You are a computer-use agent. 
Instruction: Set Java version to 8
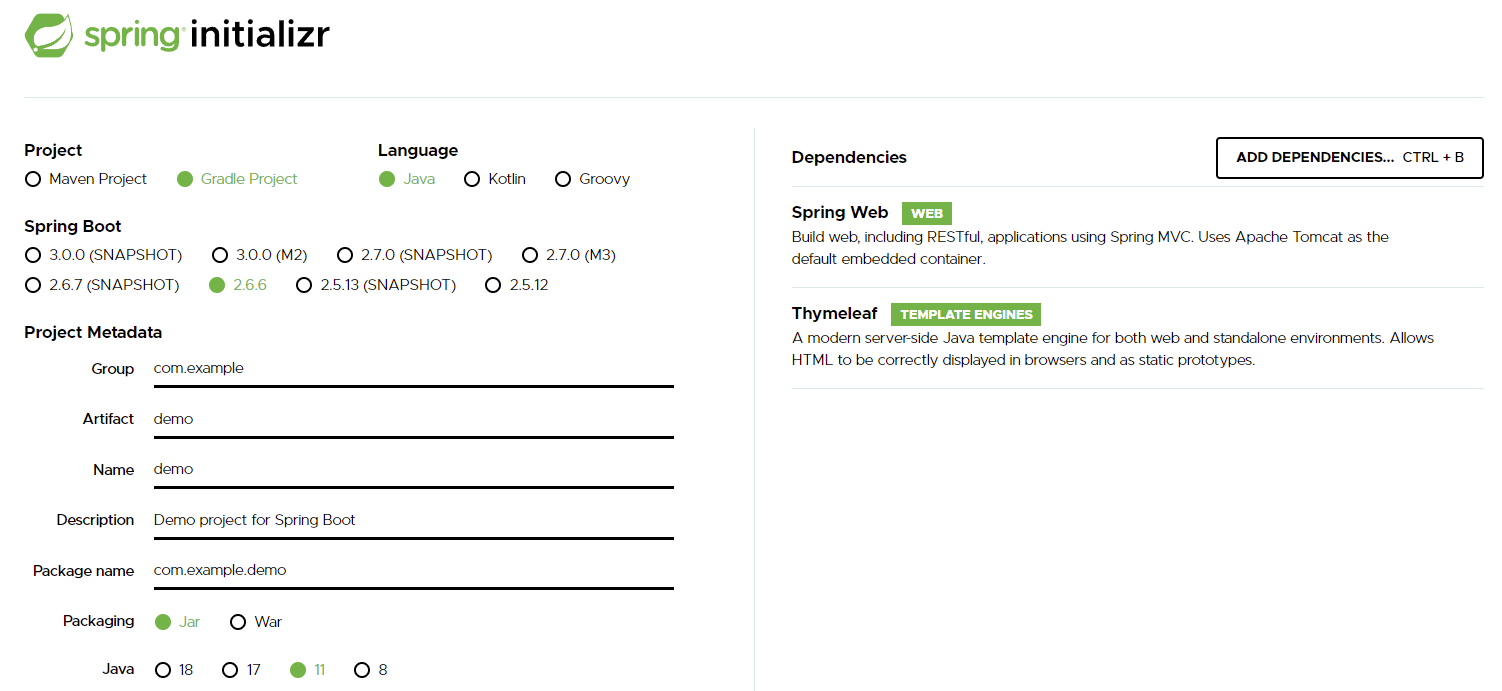click(362, 670)
